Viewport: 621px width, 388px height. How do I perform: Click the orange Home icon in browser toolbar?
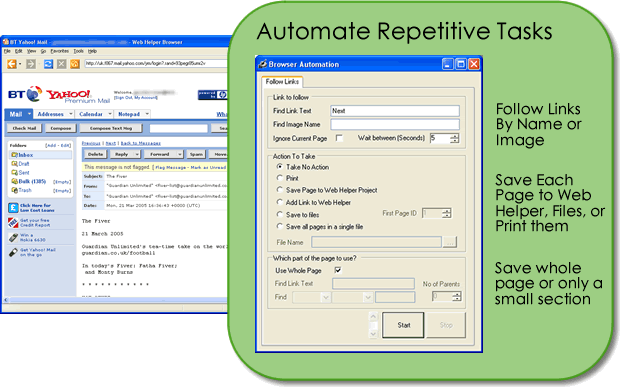pyautogui.click(x=74, y=64)
